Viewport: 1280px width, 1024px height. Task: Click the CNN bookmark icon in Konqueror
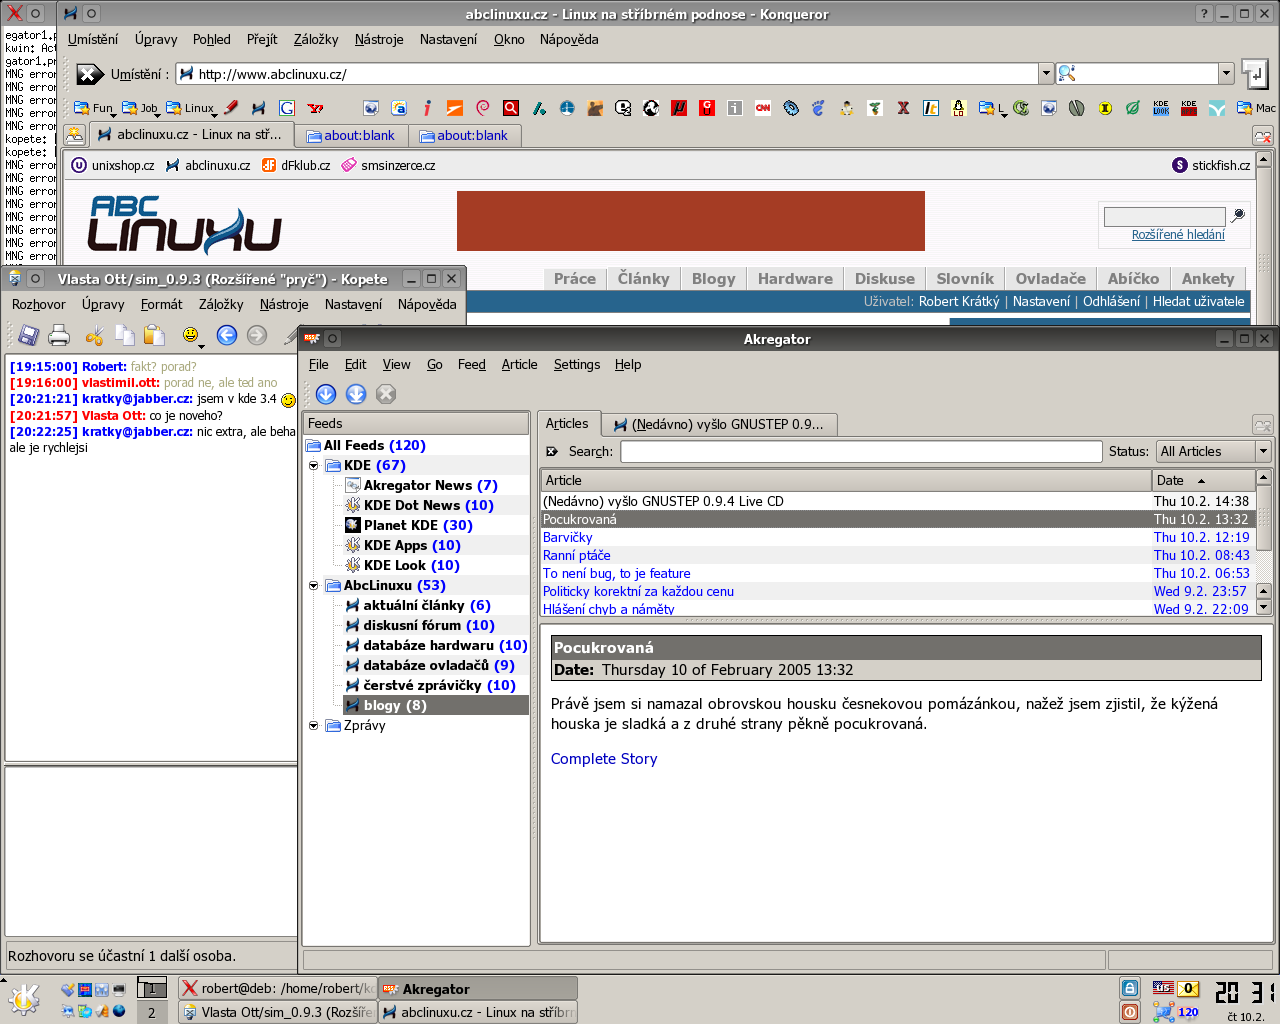(x=763, y=108)
